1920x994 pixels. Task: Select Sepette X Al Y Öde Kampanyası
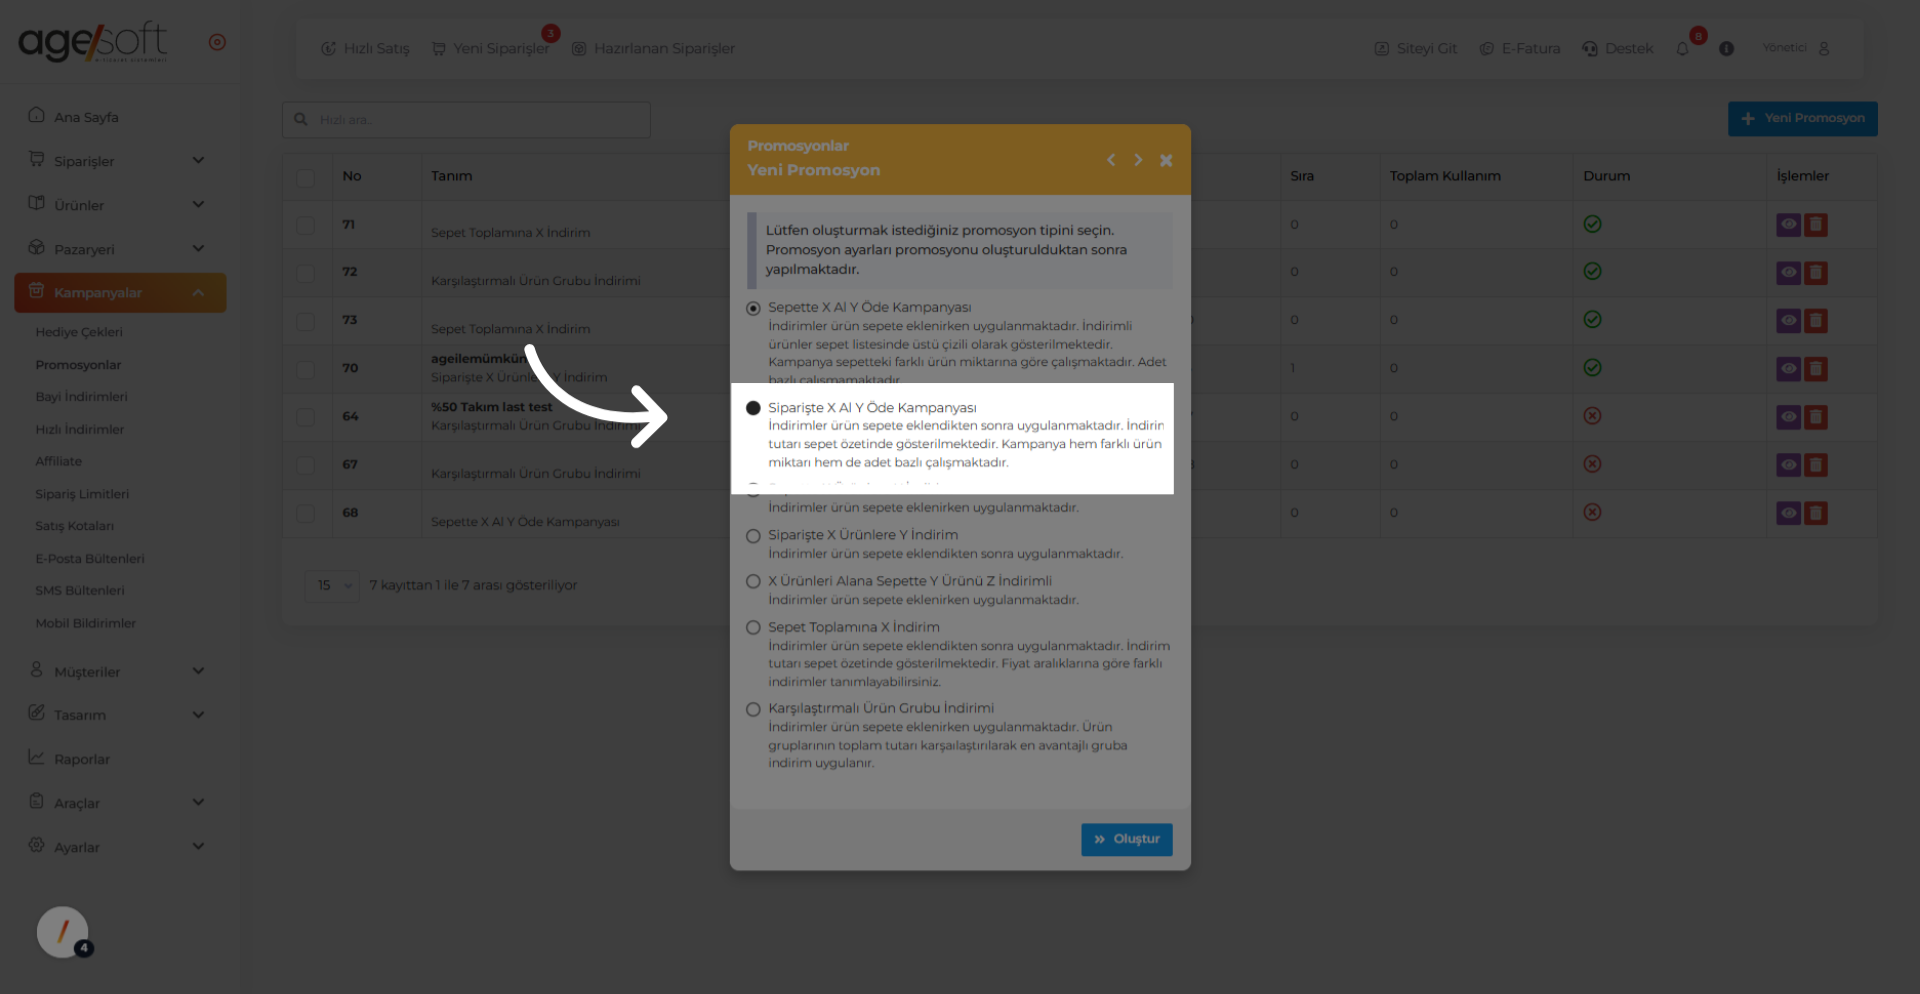click(x=753, y=308)
